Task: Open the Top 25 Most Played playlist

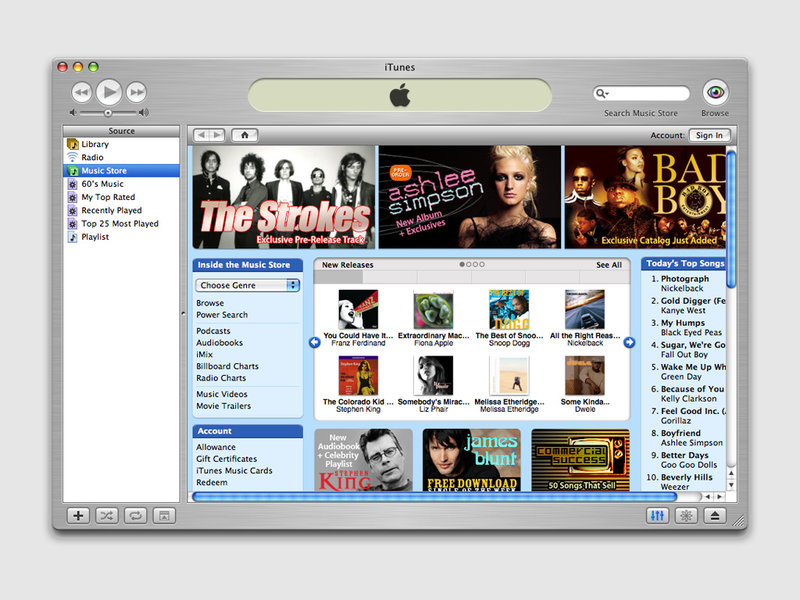Action: point(121,223)
